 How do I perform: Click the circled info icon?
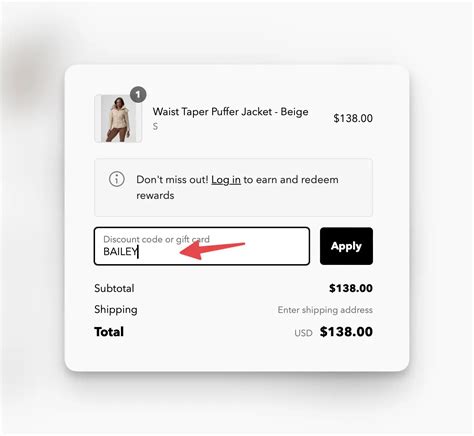(x=117, y=179)
